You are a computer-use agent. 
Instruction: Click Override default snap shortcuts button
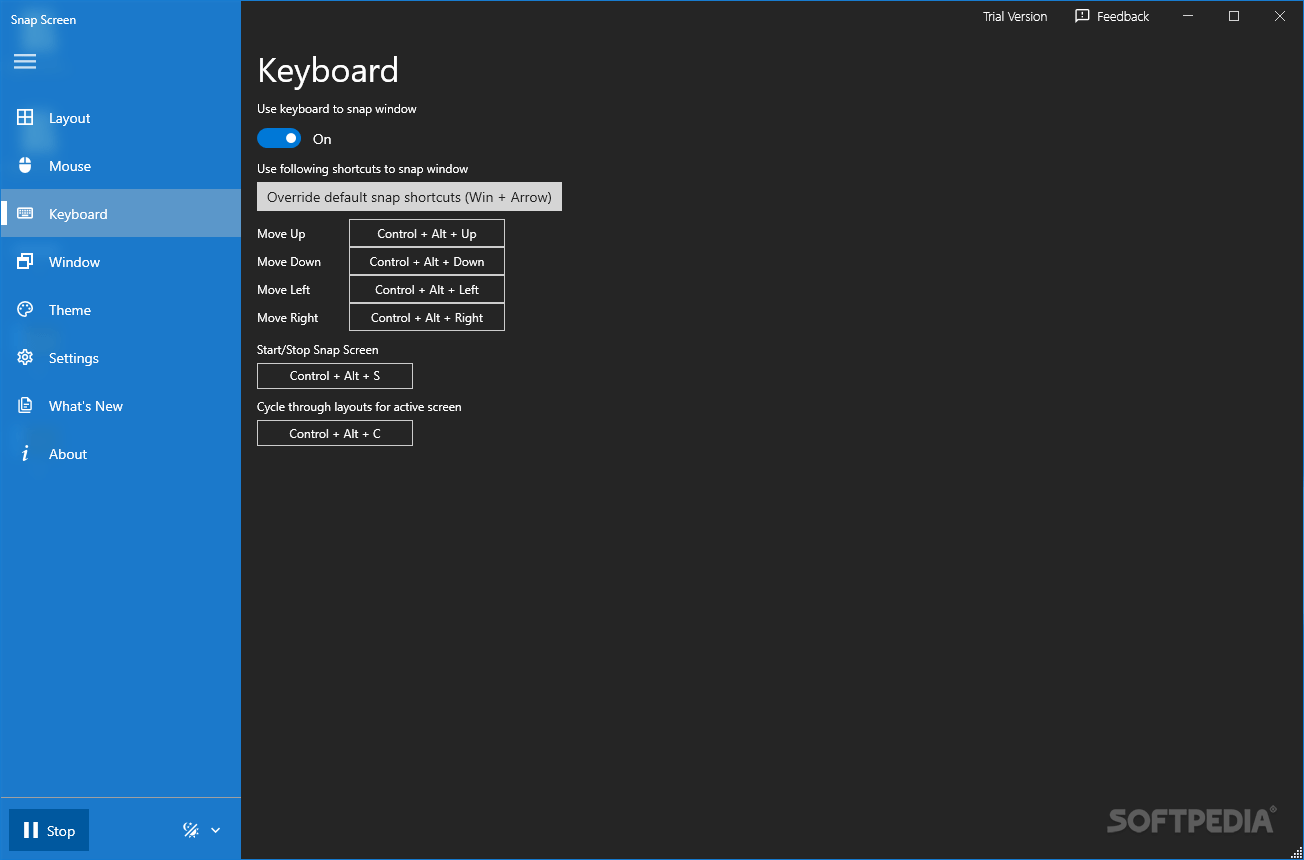[x=410, y=197]
